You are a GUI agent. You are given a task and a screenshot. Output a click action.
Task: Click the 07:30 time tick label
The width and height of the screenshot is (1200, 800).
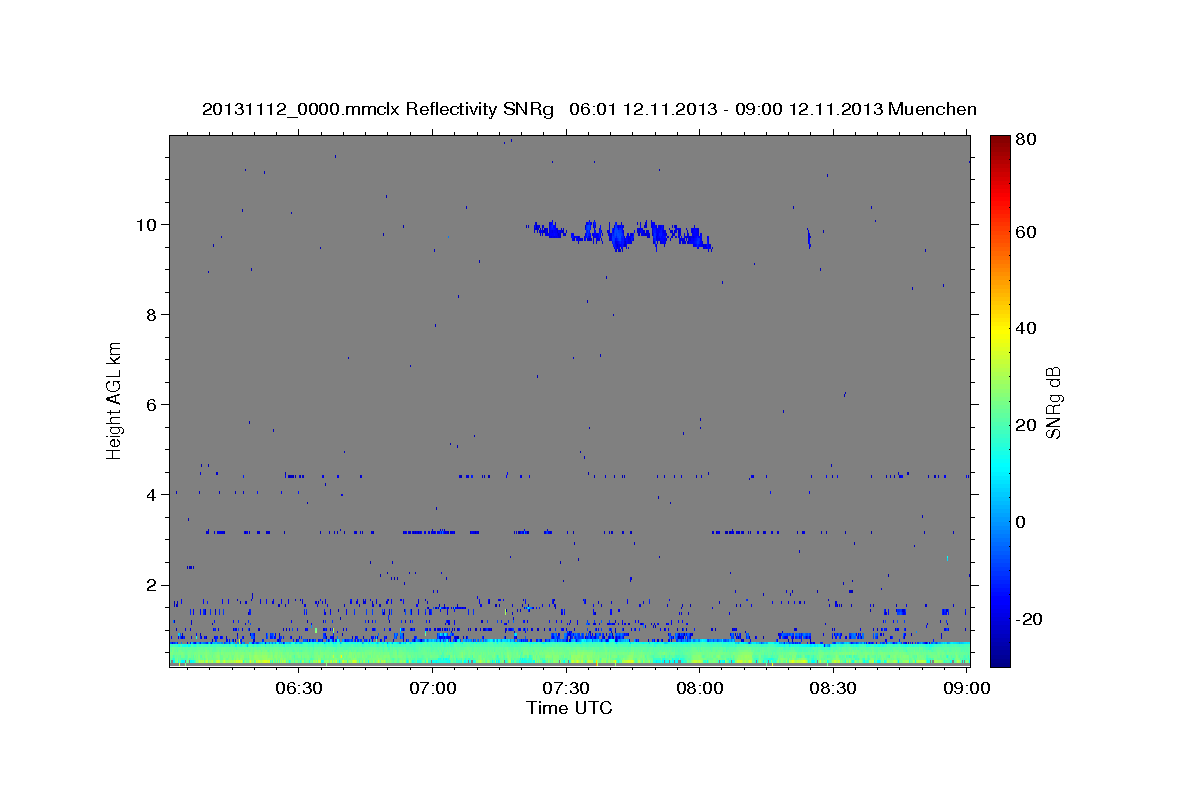(x=566, y=688)
